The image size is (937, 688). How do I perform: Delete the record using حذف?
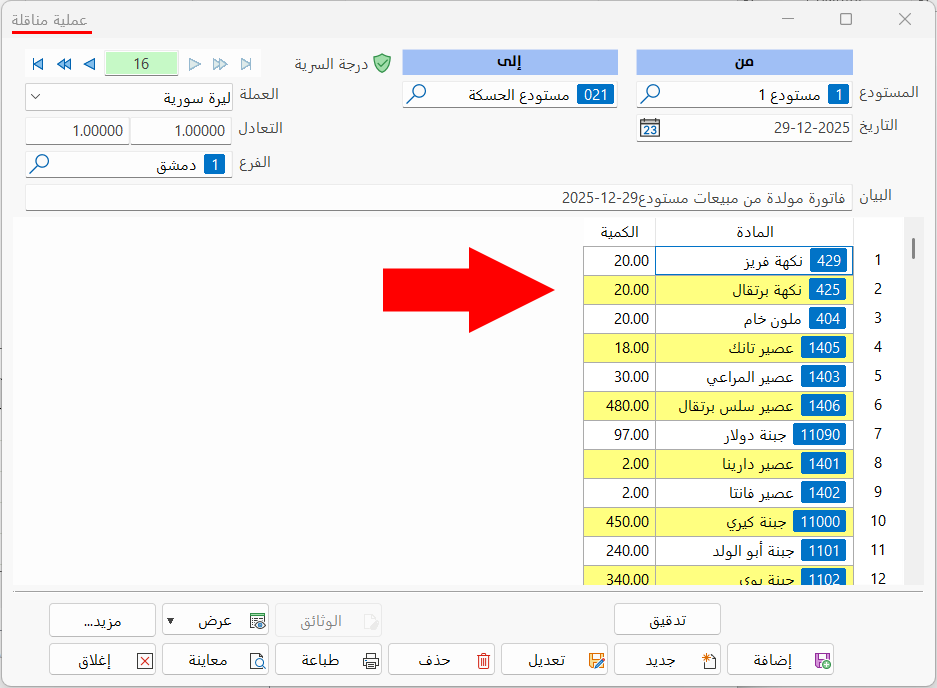[x=441, y=659]
